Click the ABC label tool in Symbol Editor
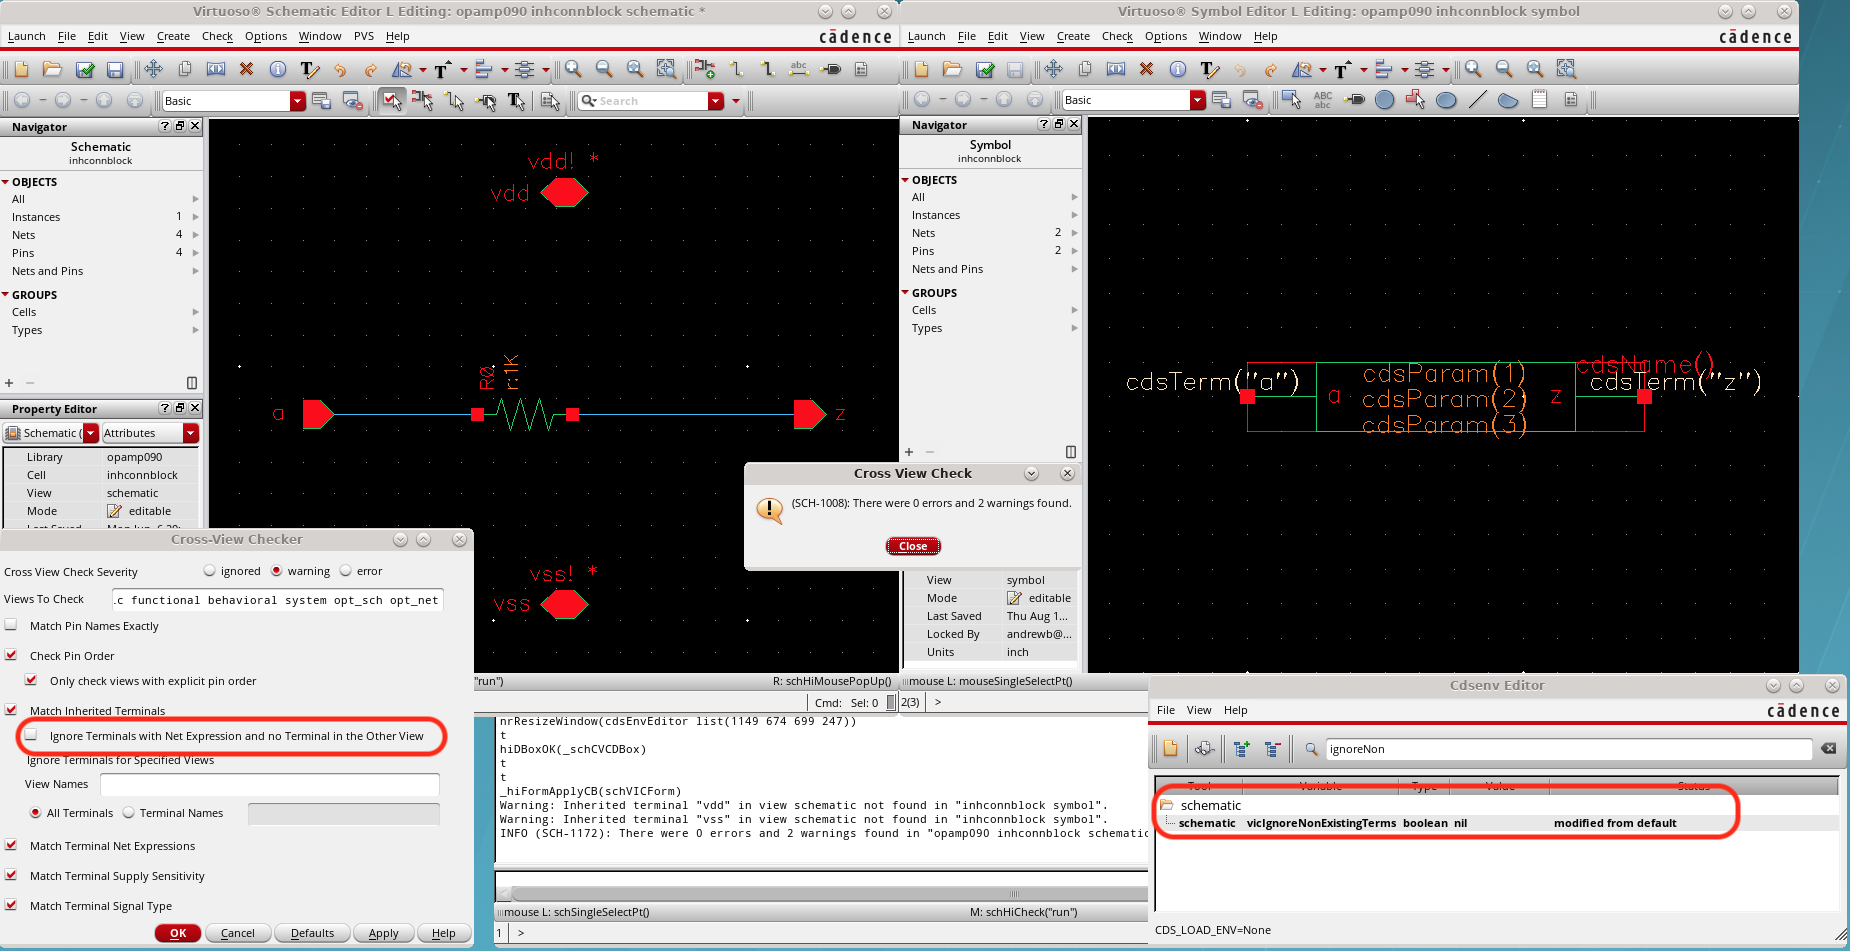The image size is (1850, 951). (x=1323, y=100)
